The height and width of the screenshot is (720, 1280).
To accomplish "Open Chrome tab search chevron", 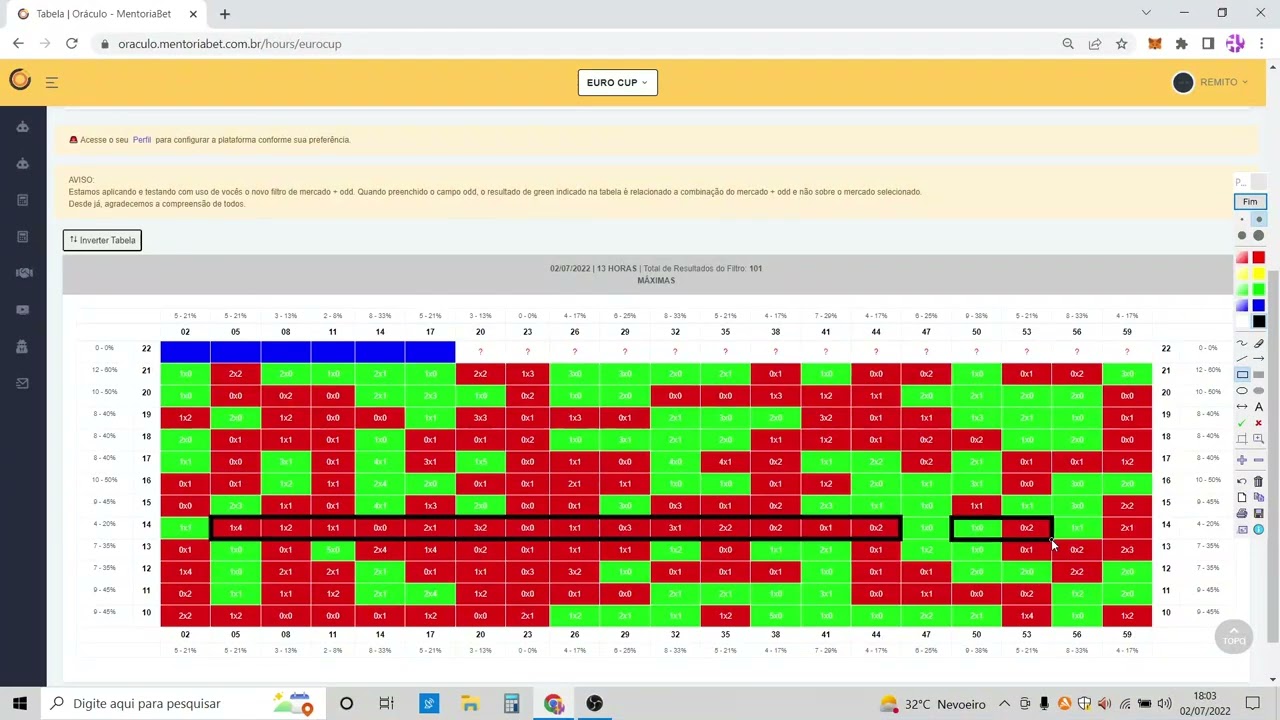I will [x=1146, y=13].
